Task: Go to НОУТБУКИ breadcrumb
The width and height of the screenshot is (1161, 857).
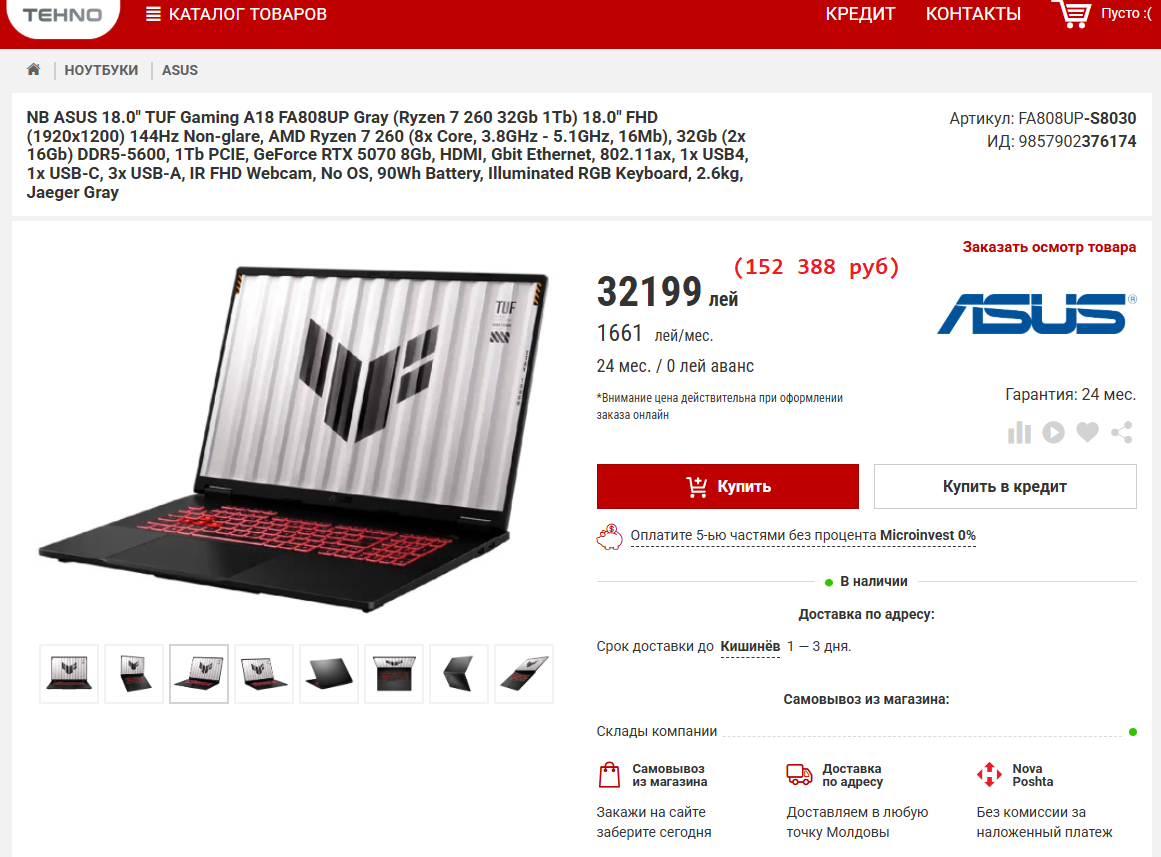Action: pyautogui.click(x=101, y=70)
